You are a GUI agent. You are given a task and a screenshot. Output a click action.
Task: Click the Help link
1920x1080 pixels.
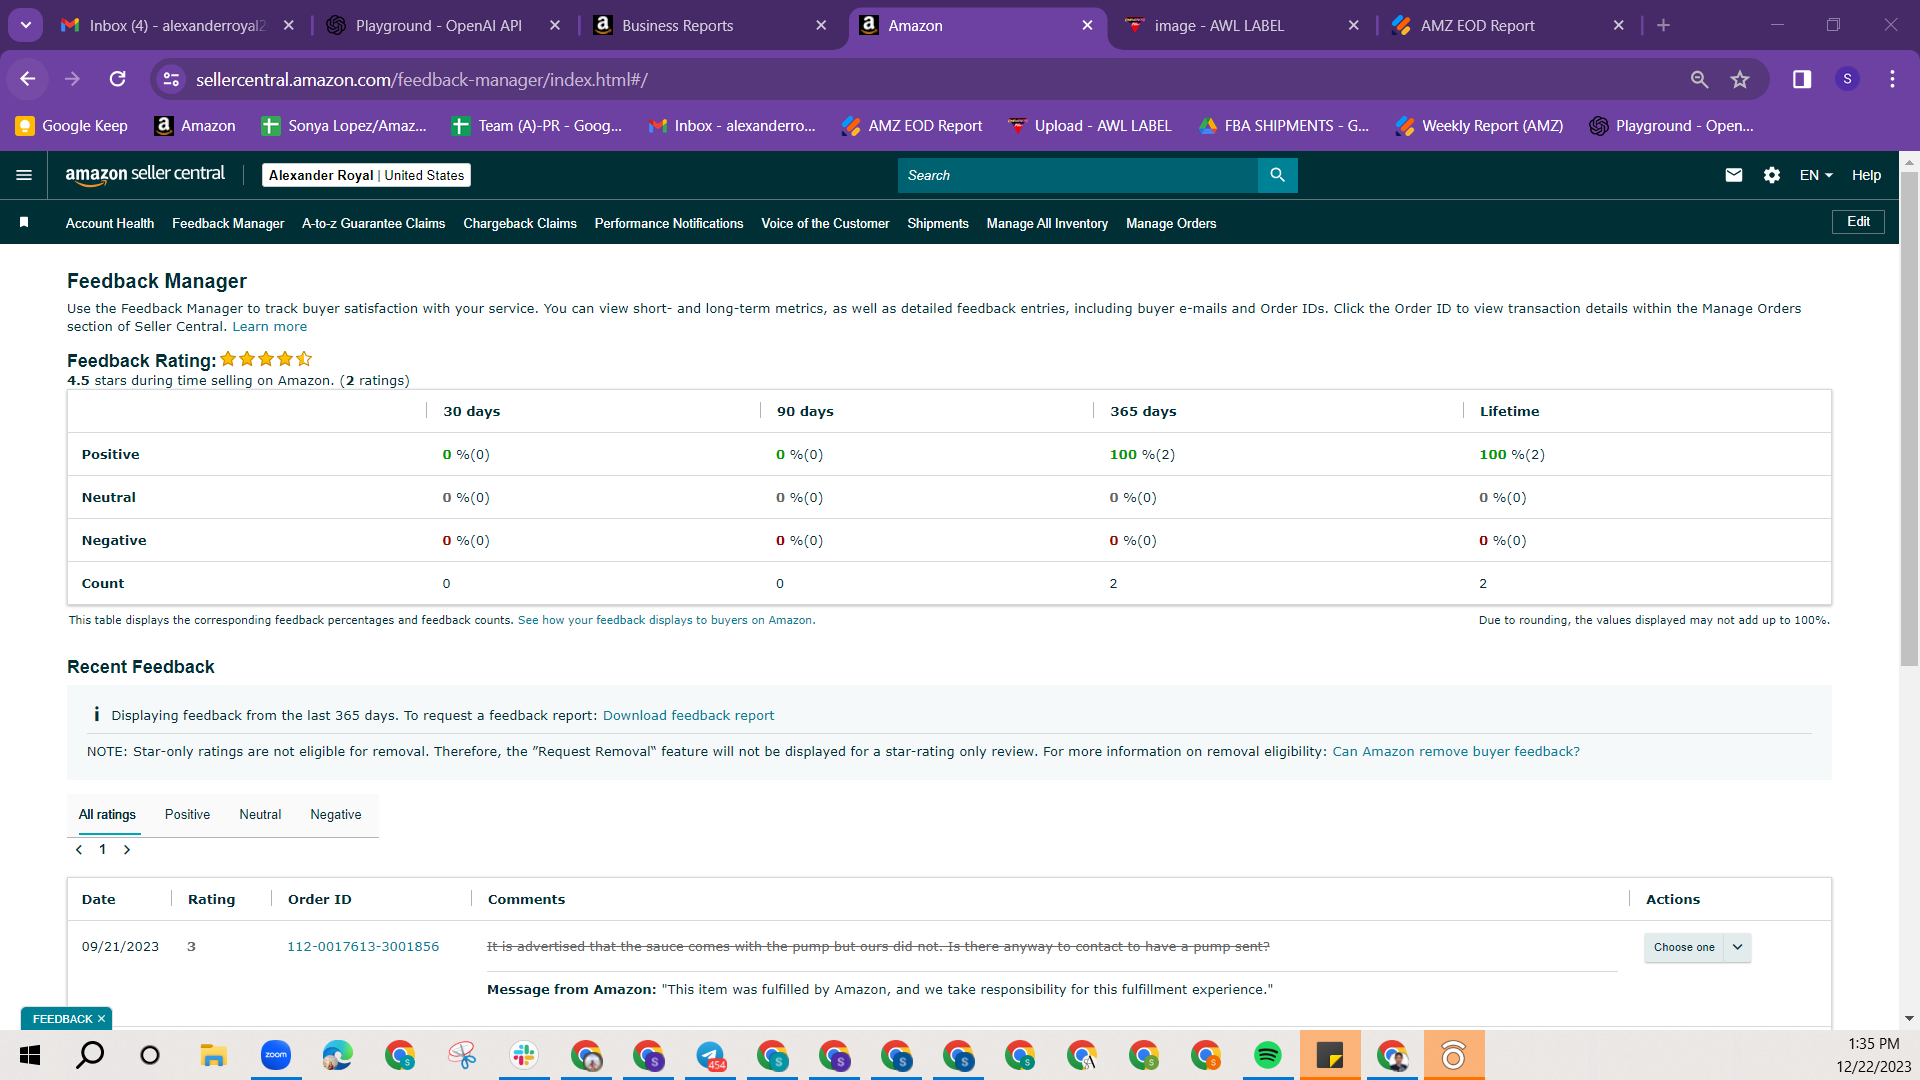tap(1866, 175)
